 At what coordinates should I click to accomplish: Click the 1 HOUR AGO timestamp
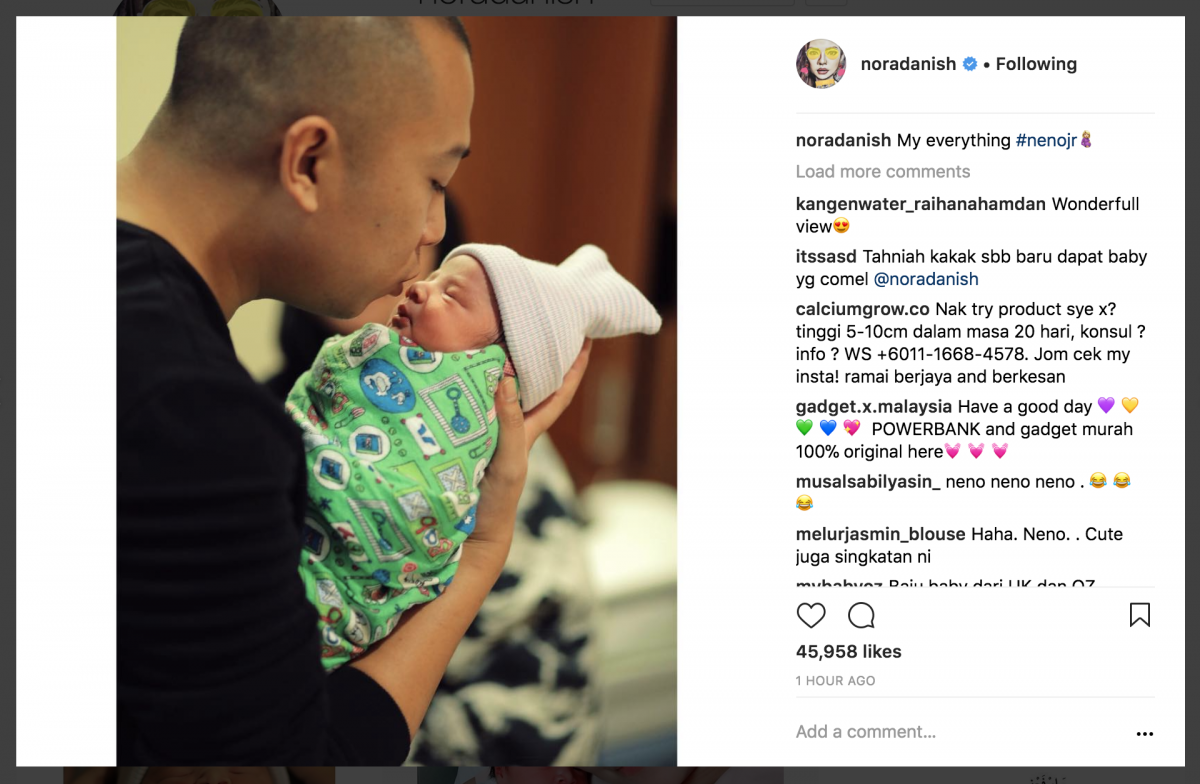(x=835, y=681)
